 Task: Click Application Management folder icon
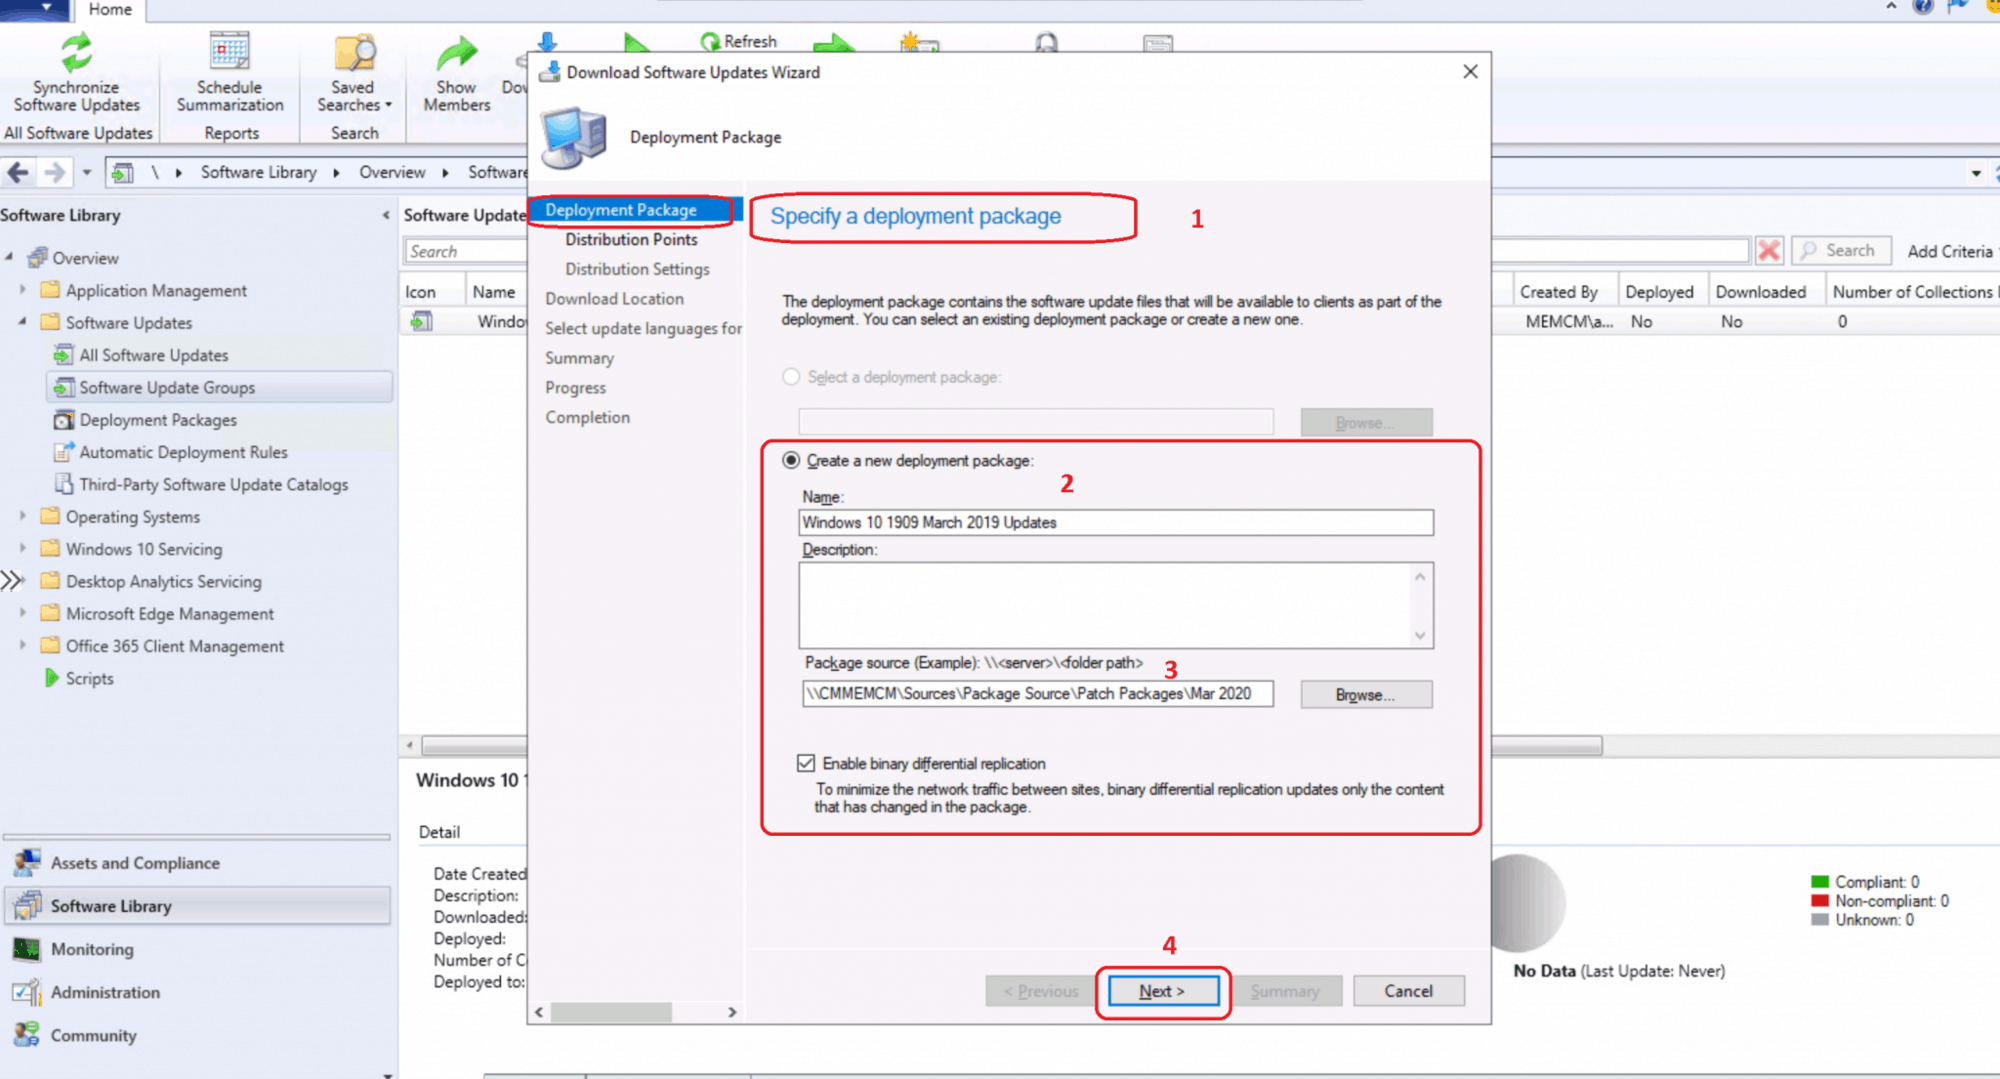pos(50,290)
